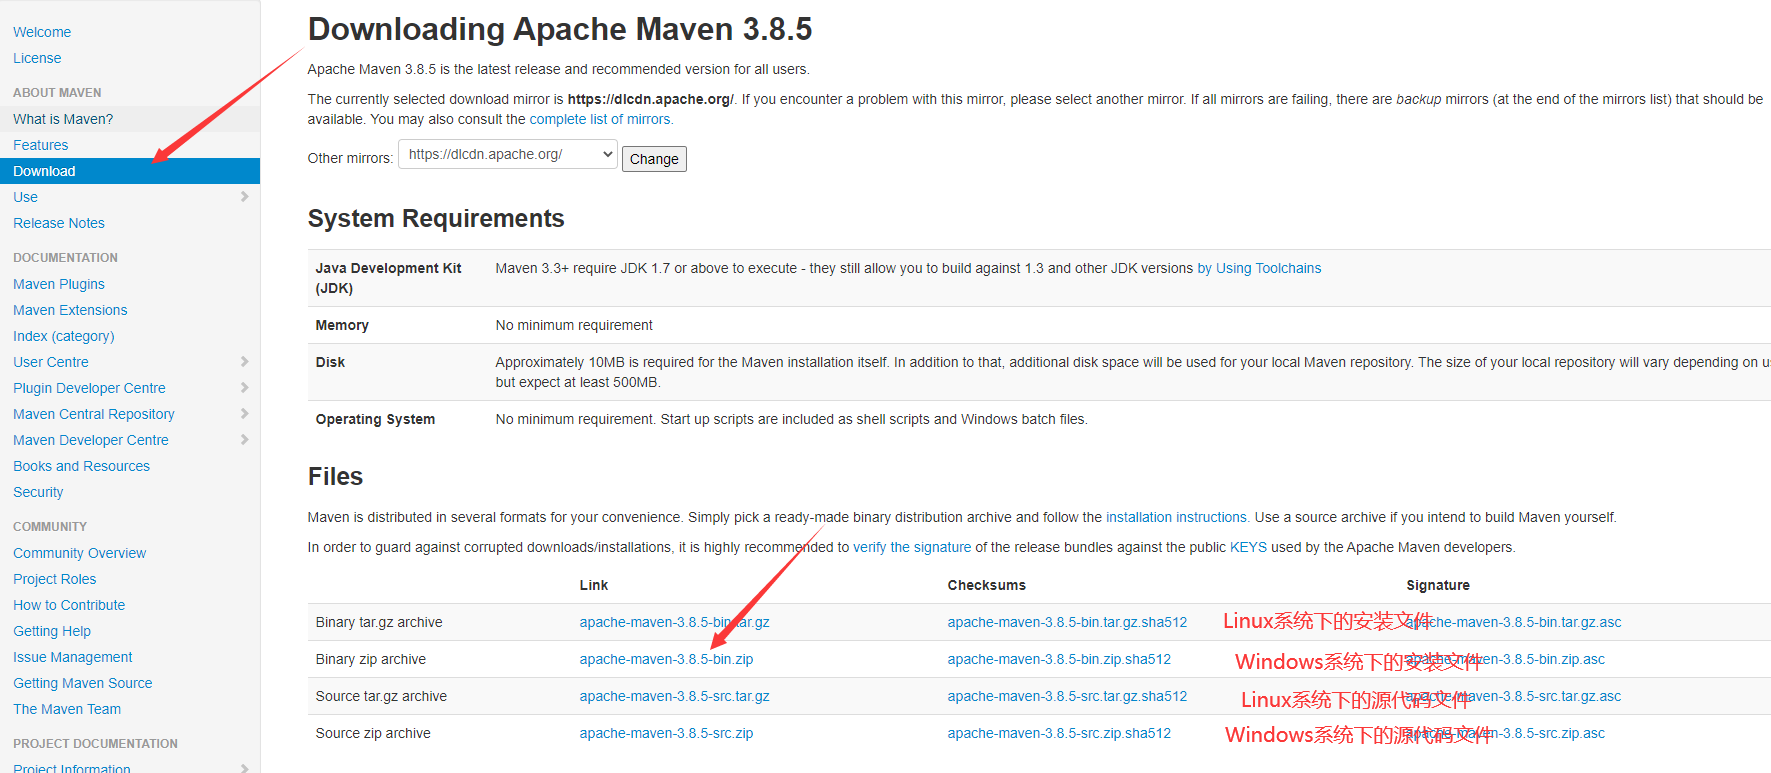
Task: Open Index (category) link
Action: [x=64, y=336]
